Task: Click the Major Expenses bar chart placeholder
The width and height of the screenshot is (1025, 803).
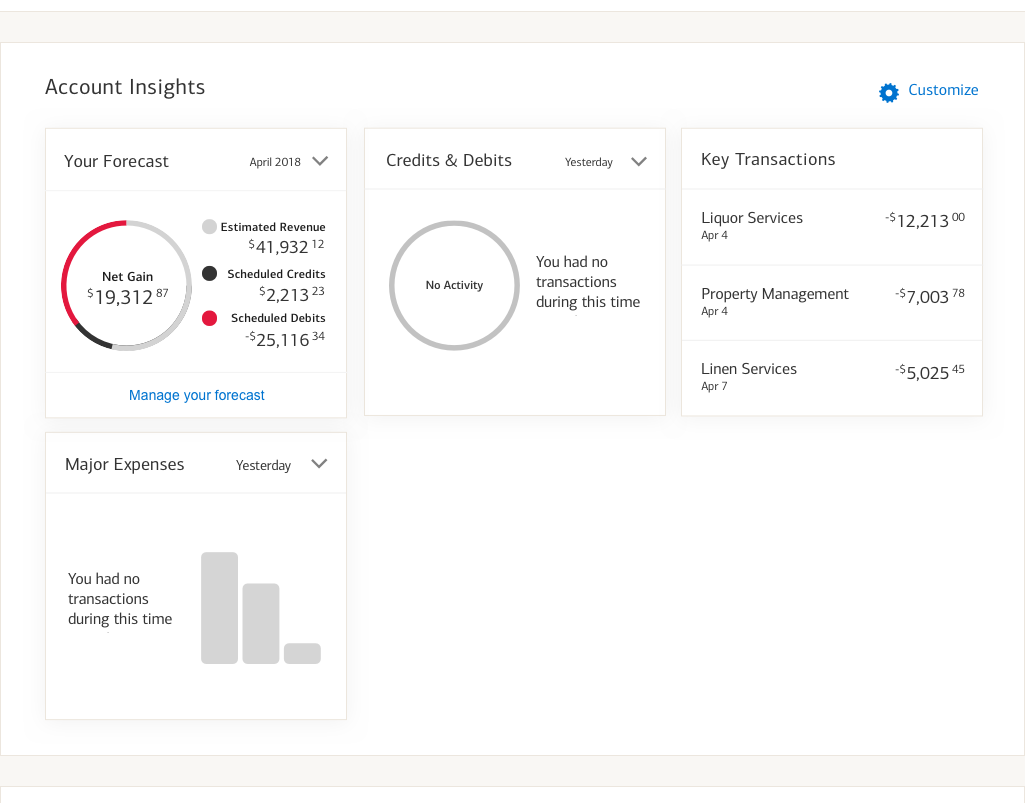Action: point(260,608)
